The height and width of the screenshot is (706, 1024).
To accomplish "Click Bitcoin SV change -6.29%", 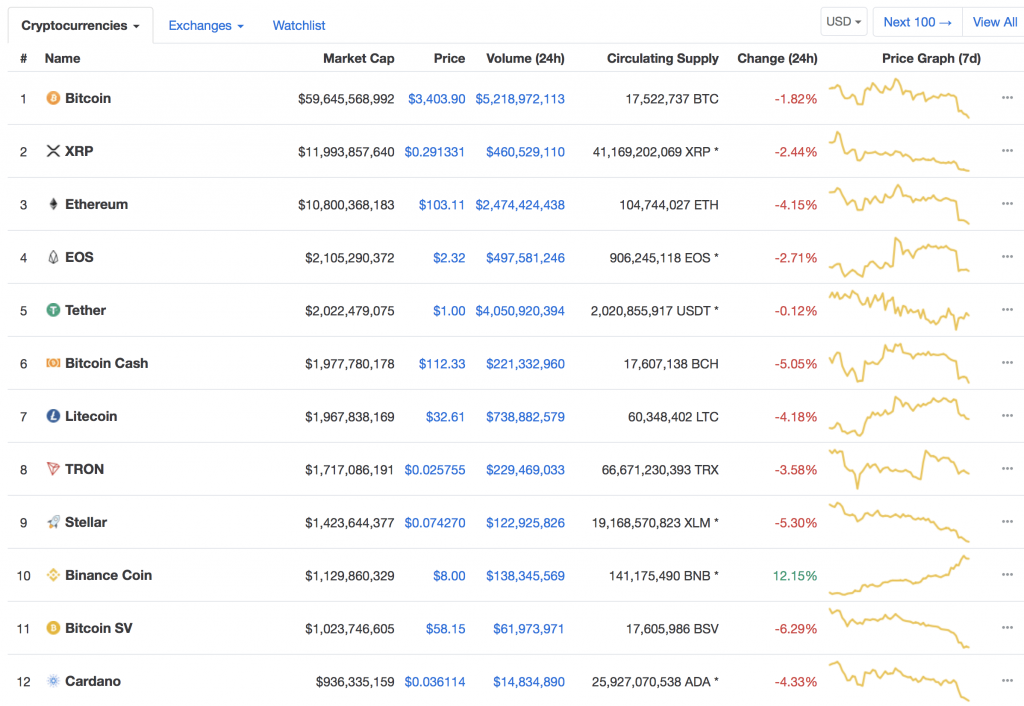I will click(795, 628).
